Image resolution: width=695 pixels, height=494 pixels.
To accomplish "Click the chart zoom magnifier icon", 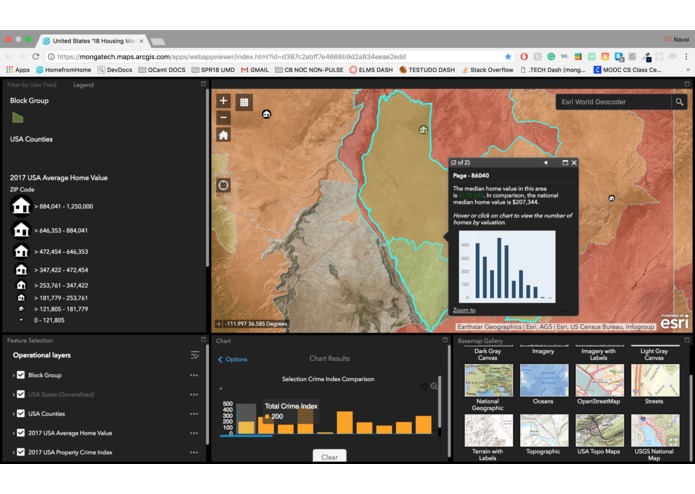I will [x=434, y=386].
